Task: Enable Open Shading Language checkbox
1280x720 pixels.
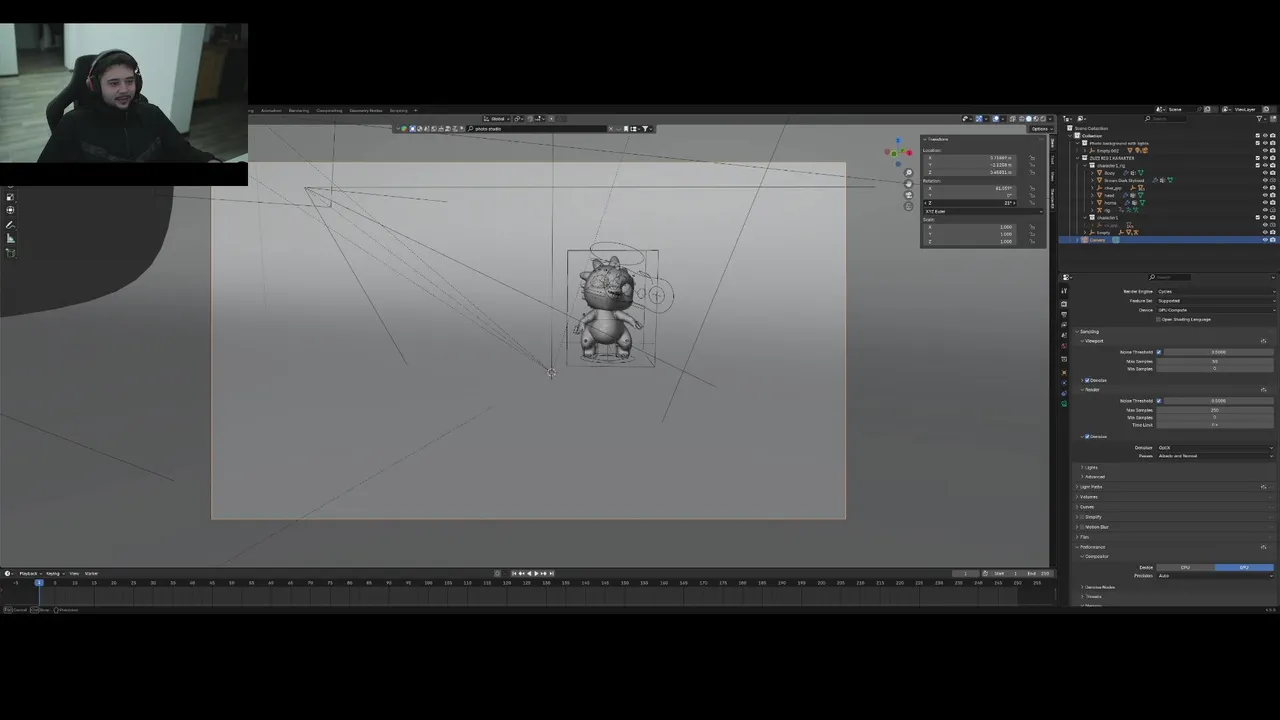Action: [1158, 319]
